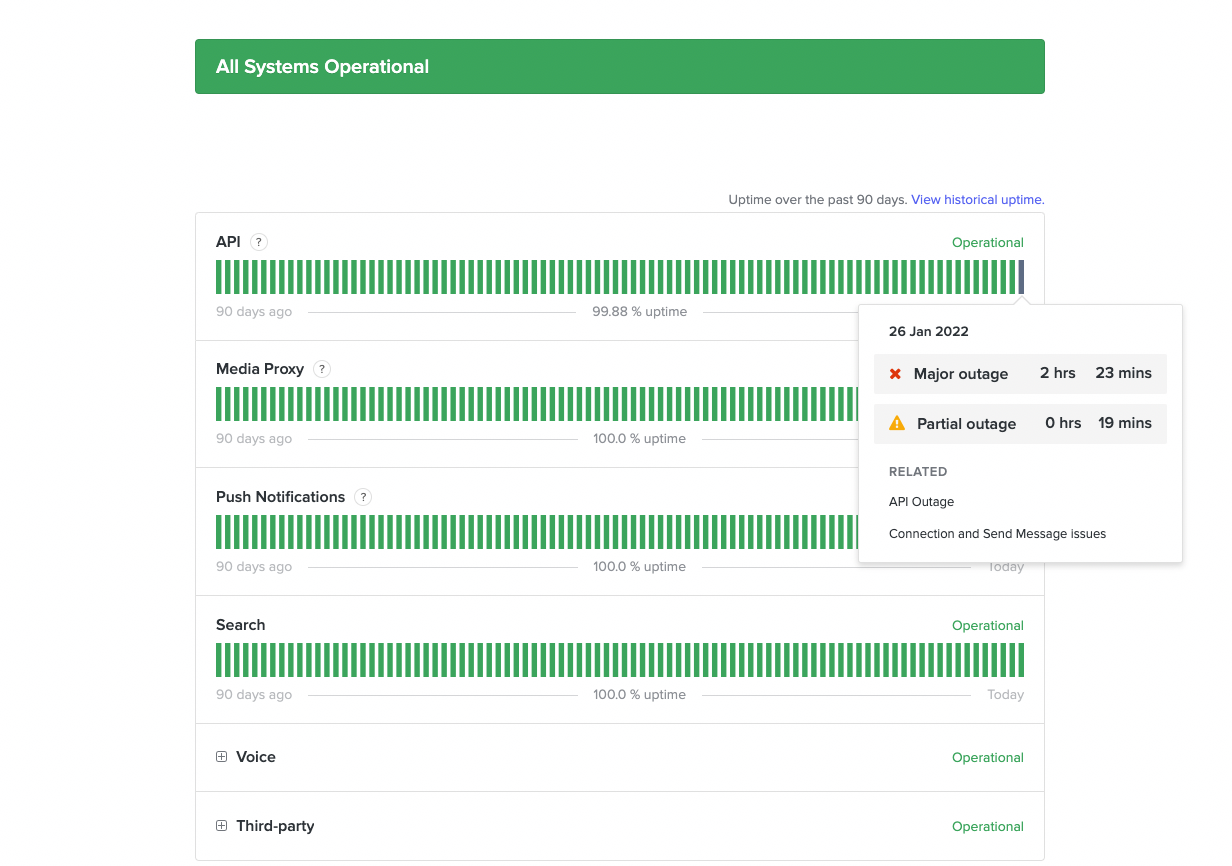Click the yellow Partial outage warning triangle
Image resolution: width=1232 pixels, height=866 pixels.
897,423
